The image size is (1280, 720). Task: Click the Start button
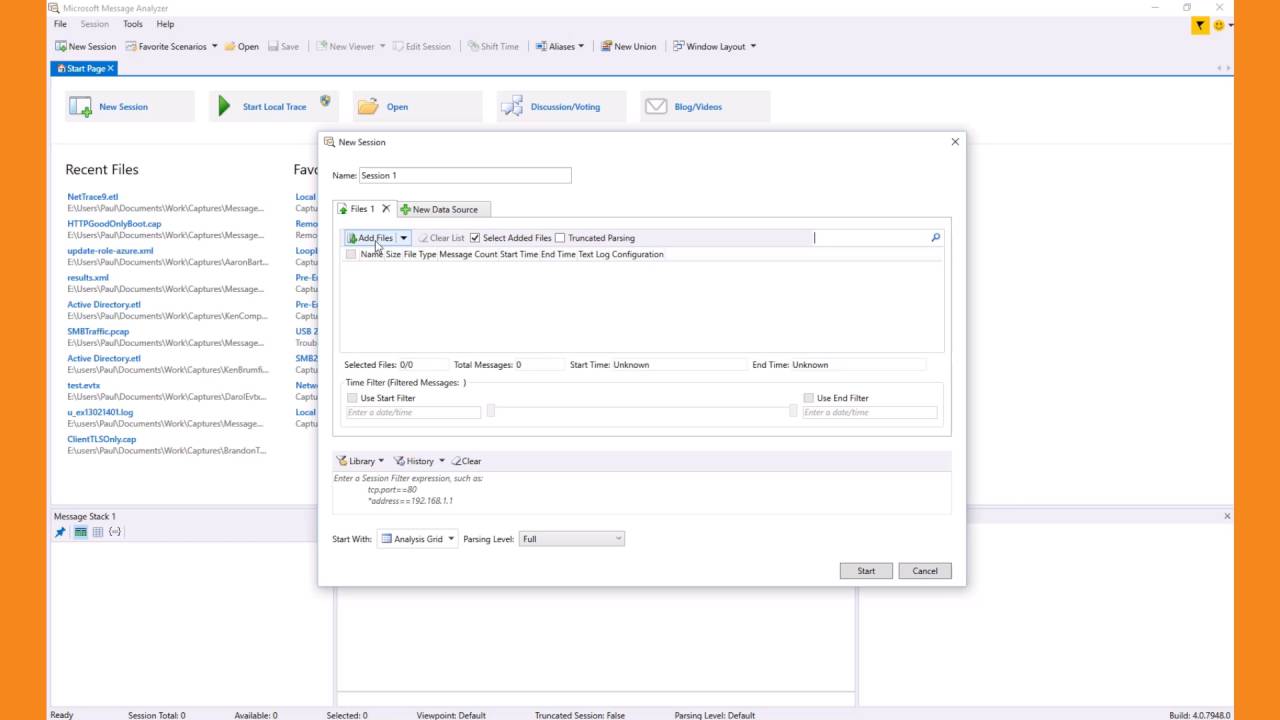(866, 571)
